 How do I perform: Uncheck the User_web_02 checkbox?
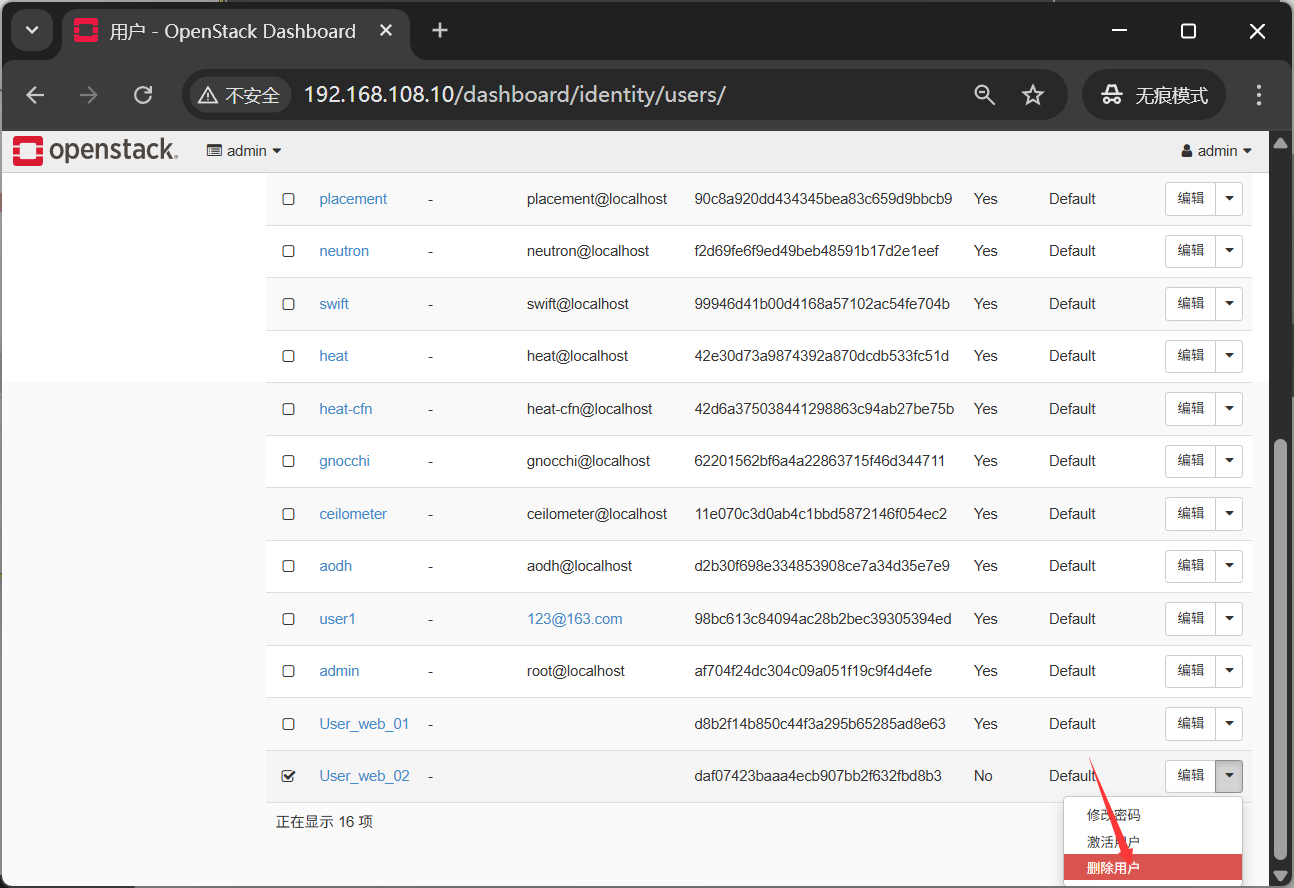289,776
